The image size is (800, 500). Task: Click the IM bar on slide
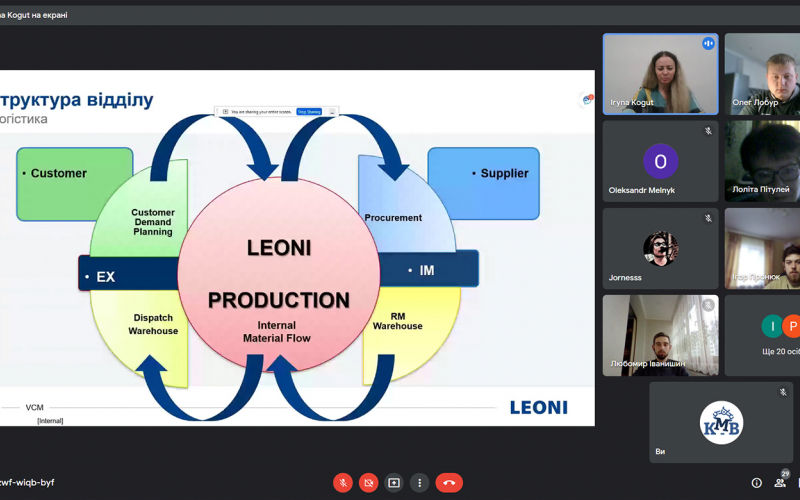pos(428,269)
